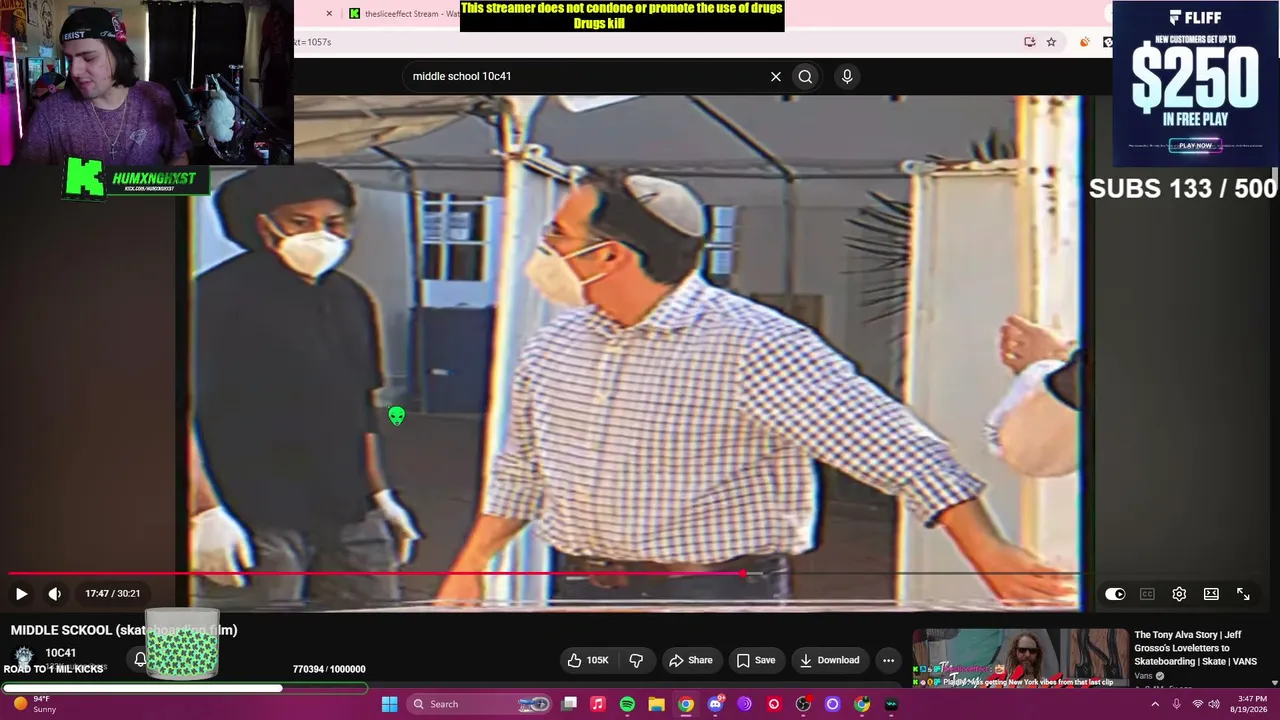Click the cast/install icon in address bar

tap(1029, 42)
